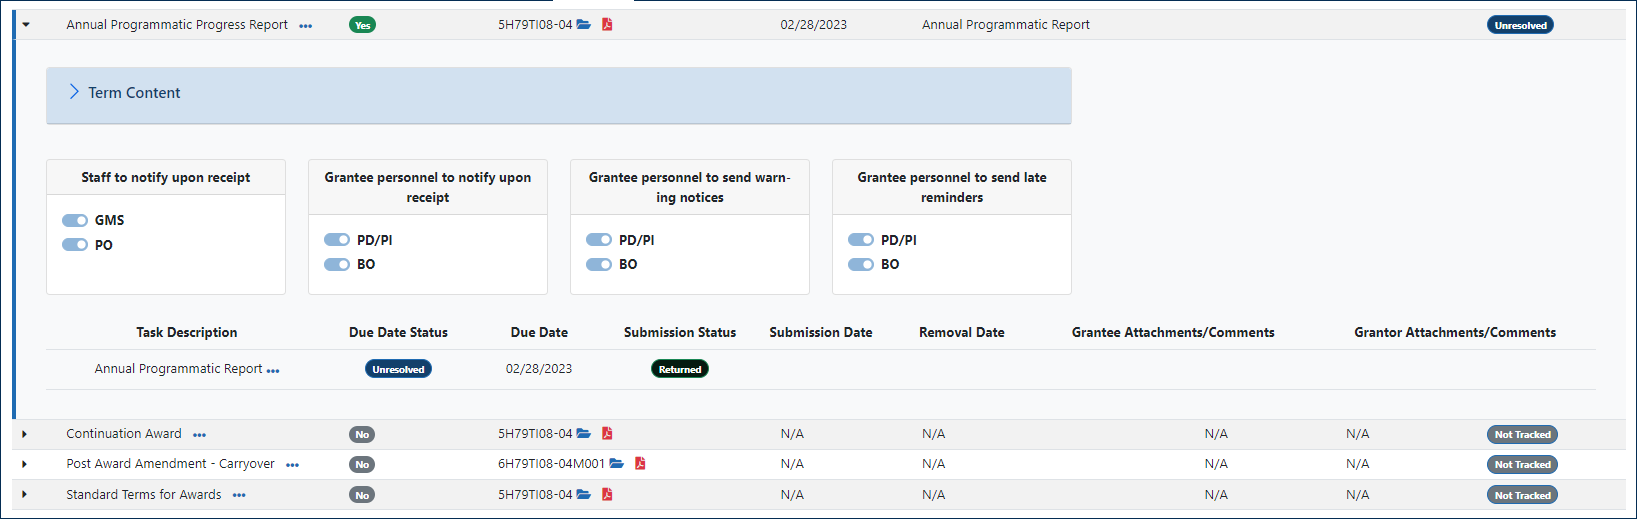Screen dimensions: 1637x519
Task: Click No badge in Continuation Award row
Action: (x=362, y=434)
